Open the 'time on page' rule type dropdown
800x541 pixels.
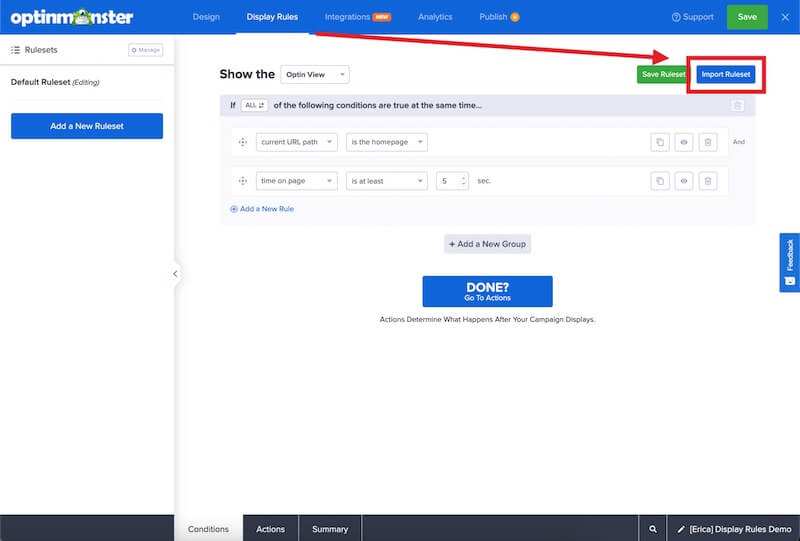click(x=296, y=181)
